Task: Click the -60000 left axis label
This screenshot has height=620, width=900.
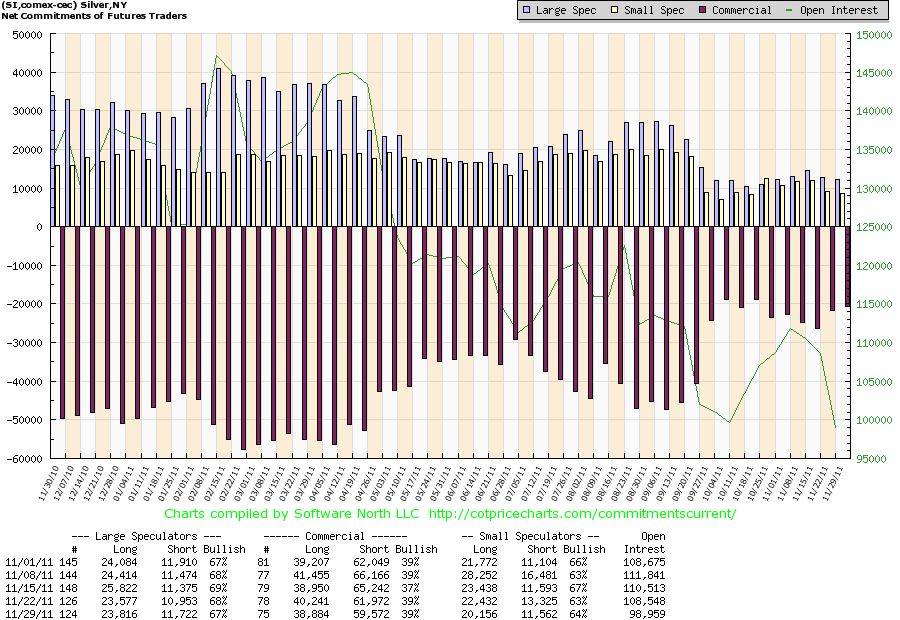Action: click(x=25, y=459)
